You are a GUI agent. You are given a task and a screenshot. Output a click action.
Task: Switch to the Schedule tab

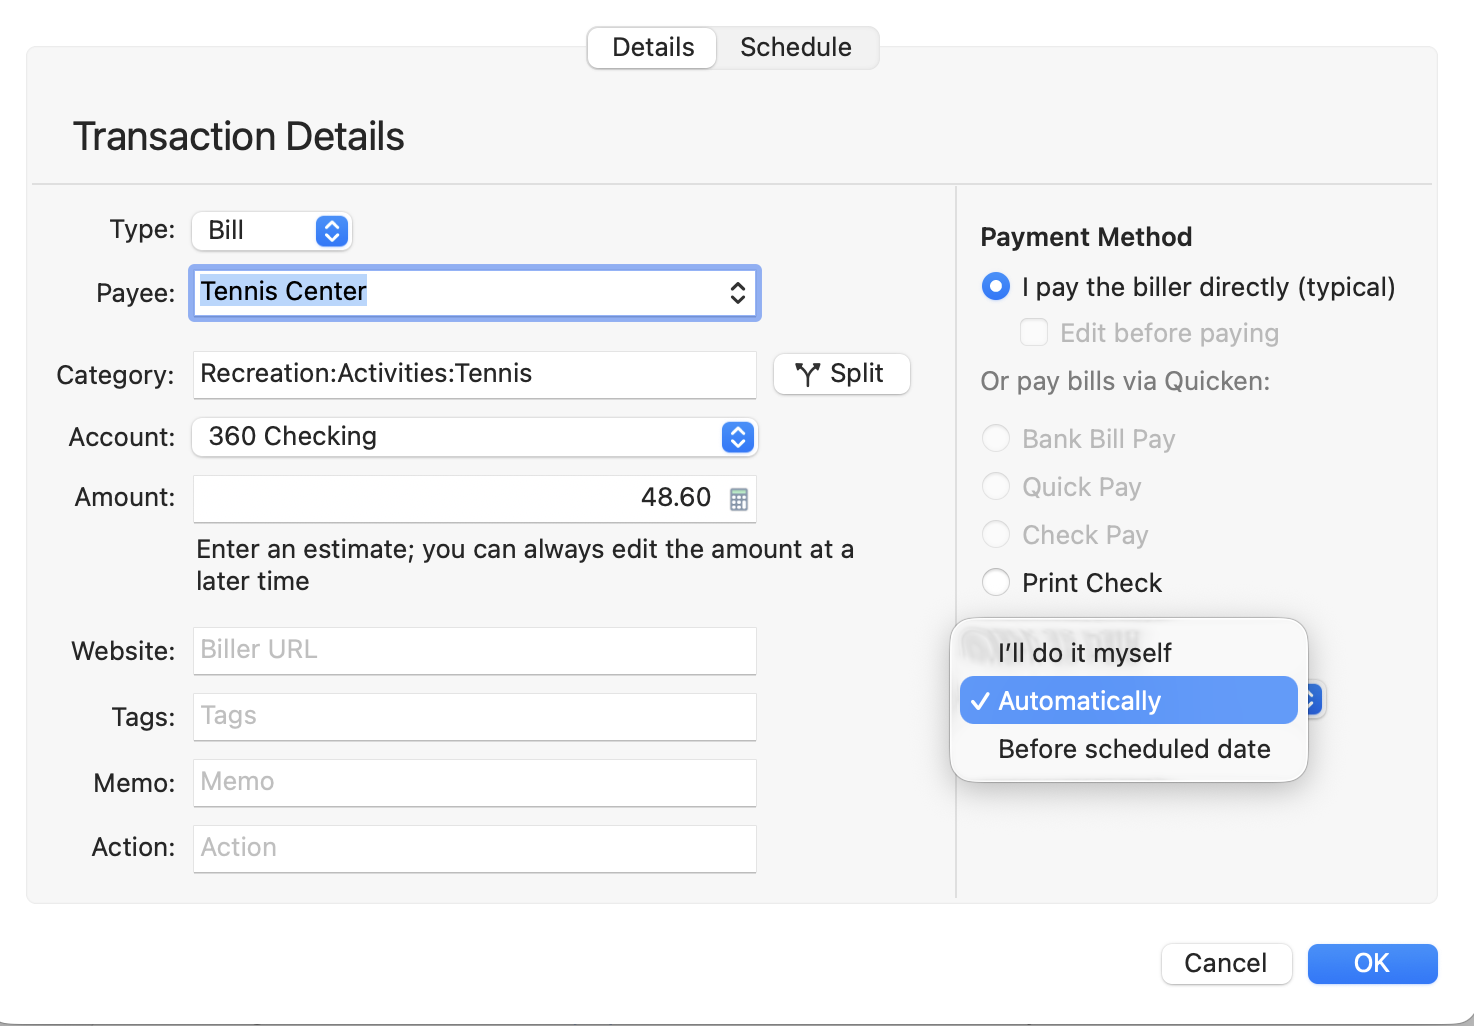pos(796,47)
